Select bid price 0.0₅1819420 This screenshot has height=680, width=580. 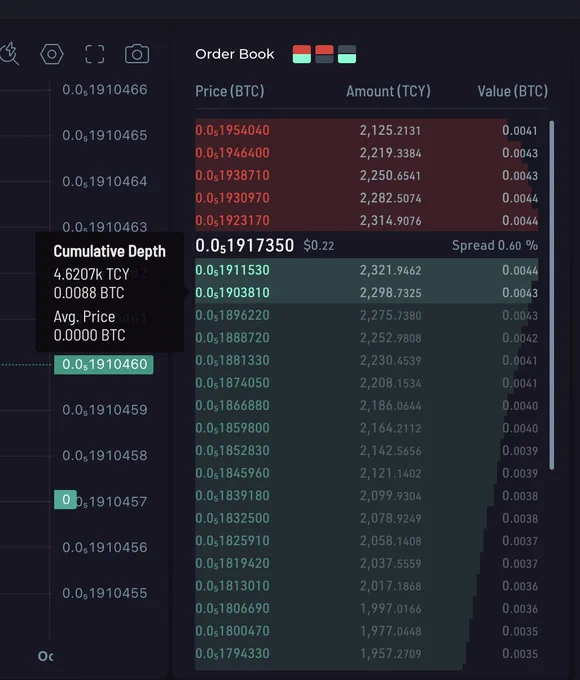[x=233, y=563]
